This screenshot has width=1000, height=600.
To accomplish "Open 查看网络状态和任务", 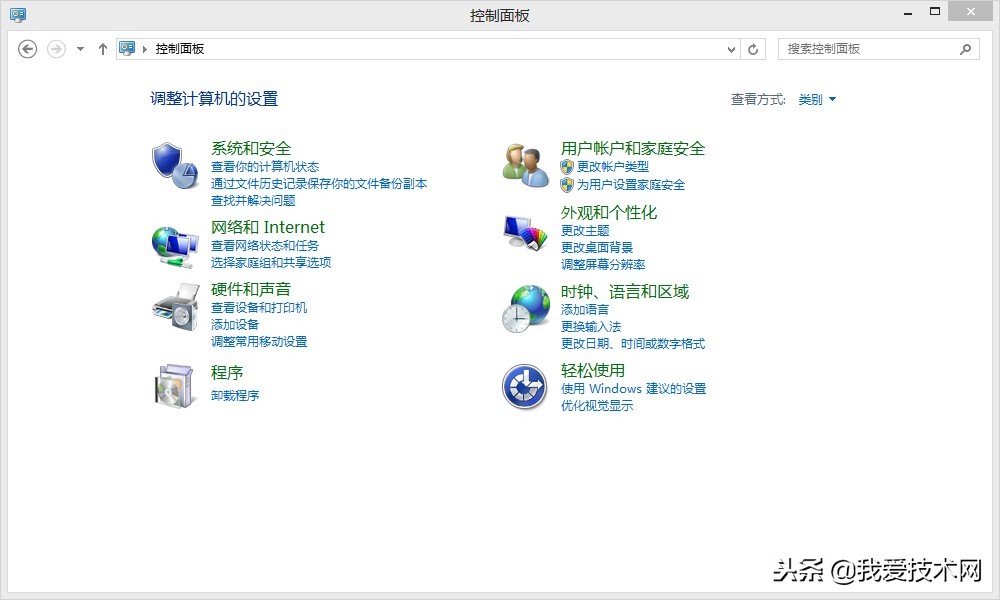I will pyautogui.click(x=263, y=247).
